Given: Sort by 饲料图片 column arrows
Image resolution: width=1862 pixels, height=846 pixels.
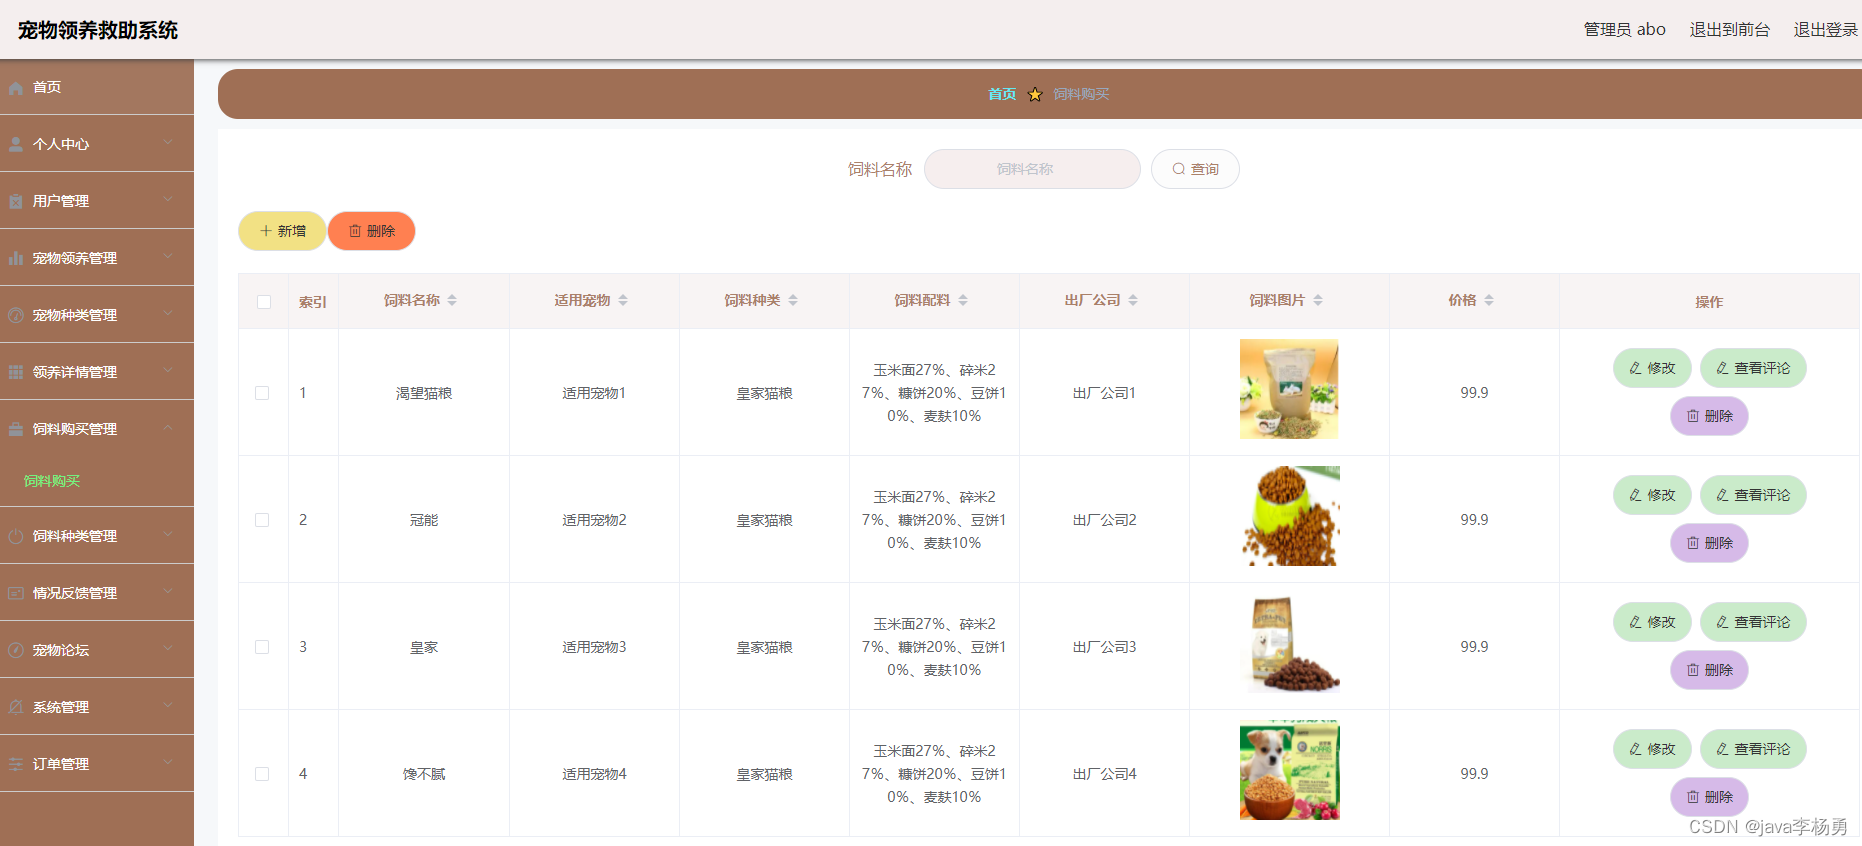Looking at the screenshot, I should click(x=1318, y=300).
